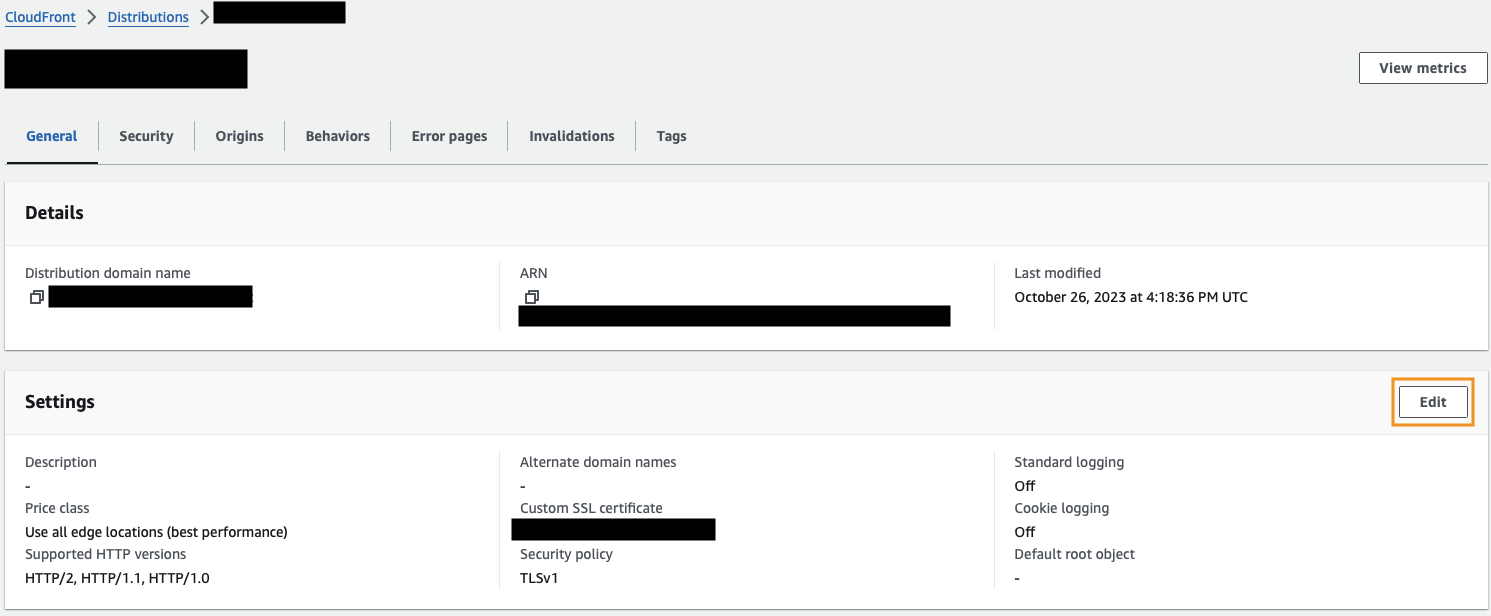Go to Distributions breadcrumb link
Viewport: 1491px width, 616px height.
point(148,17)
